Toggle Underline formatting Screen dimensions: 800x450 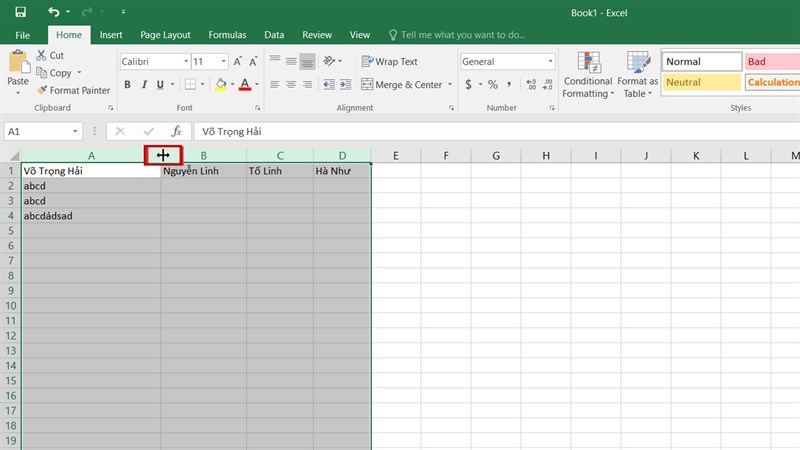coord(160,85)
